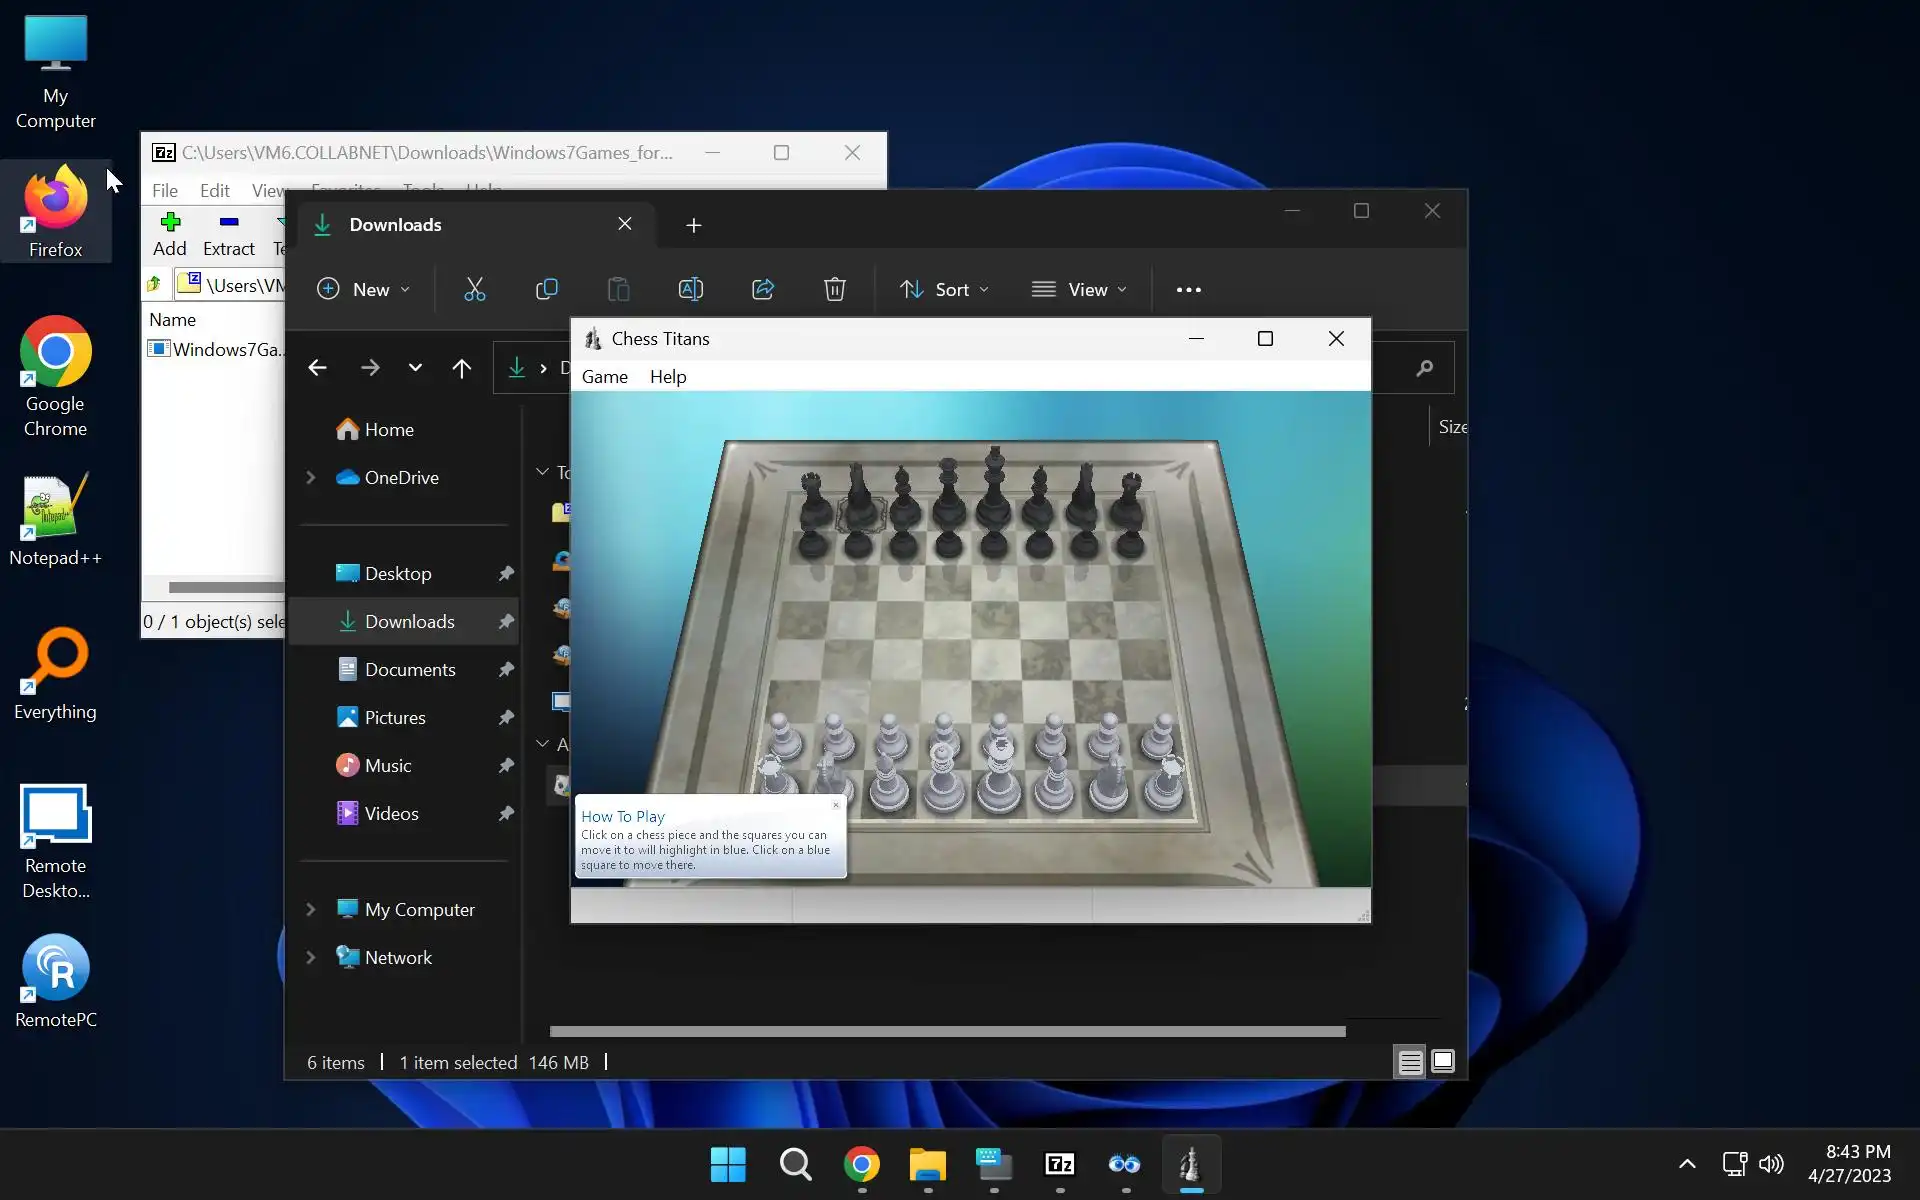Unpin Desktop from quick access

pos(506,574)
